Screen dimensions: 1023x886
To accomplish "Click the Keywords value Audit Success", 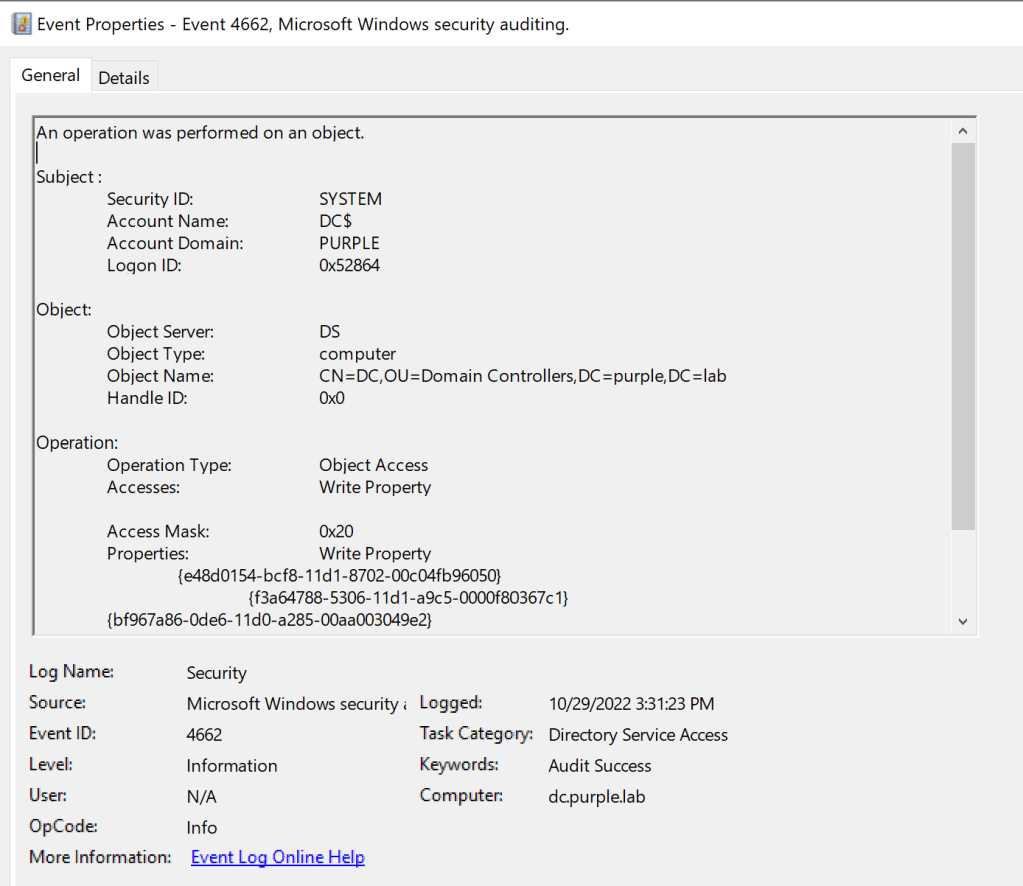I will click(x=600, y=765).
